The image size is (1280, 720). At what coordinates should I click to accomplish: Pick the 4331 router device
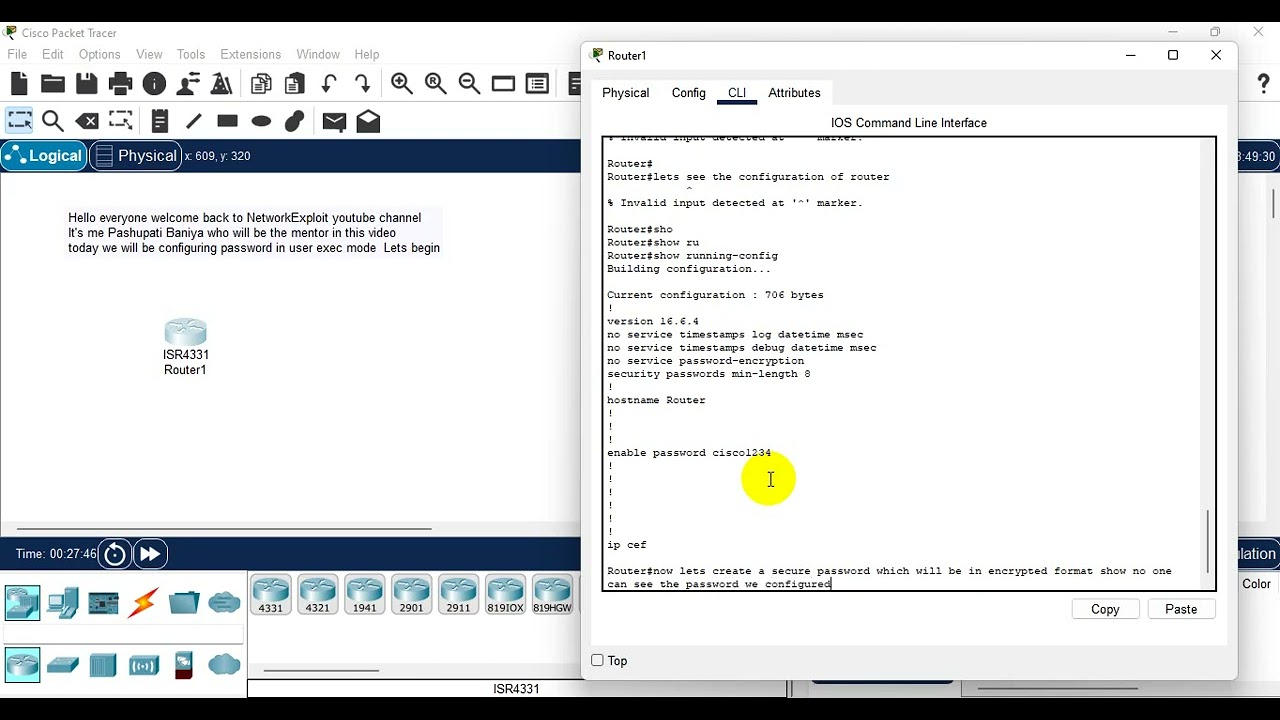pos(270,594)
